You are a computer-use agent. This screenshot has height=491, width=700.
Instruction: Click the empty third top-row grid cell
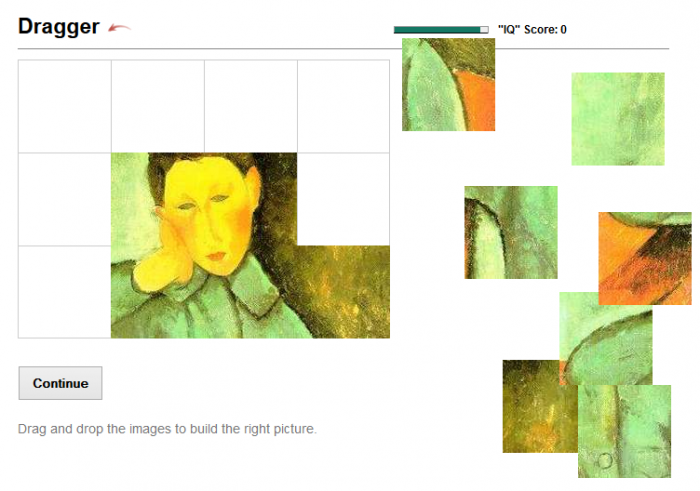(x=251, y=106)
